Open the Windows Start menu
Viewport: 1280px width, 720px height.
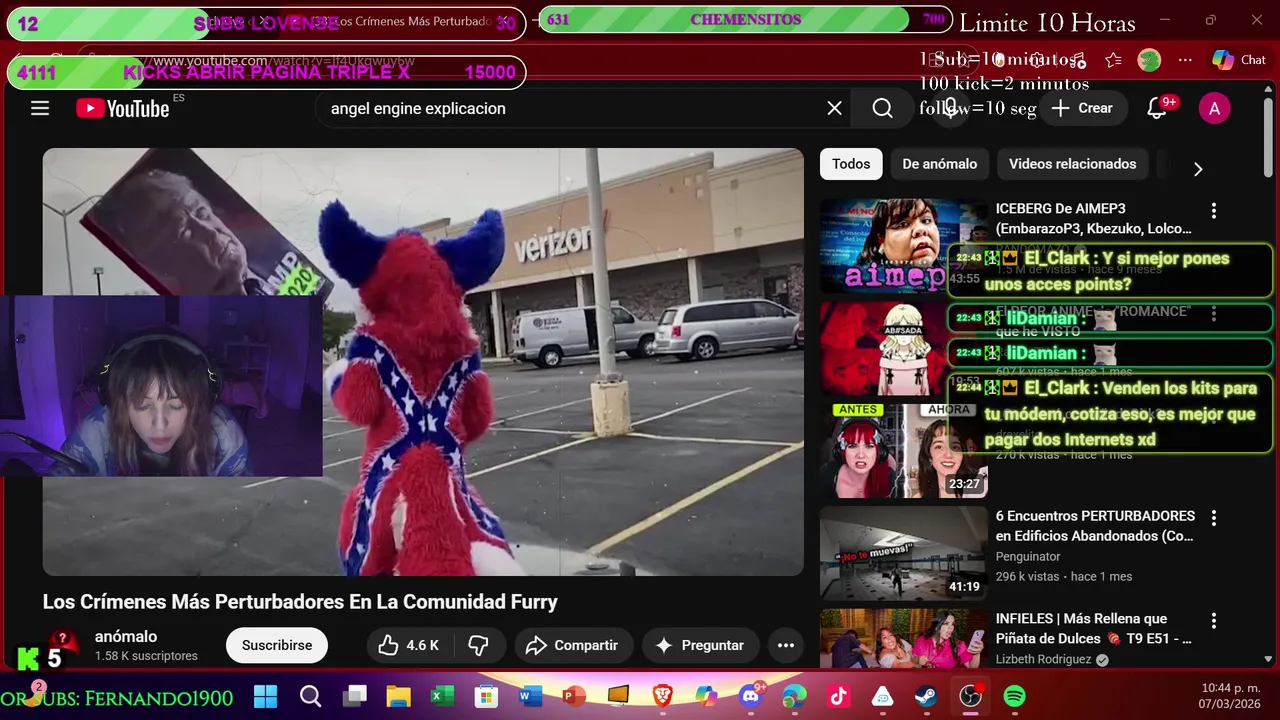click(x=265, y=696)
